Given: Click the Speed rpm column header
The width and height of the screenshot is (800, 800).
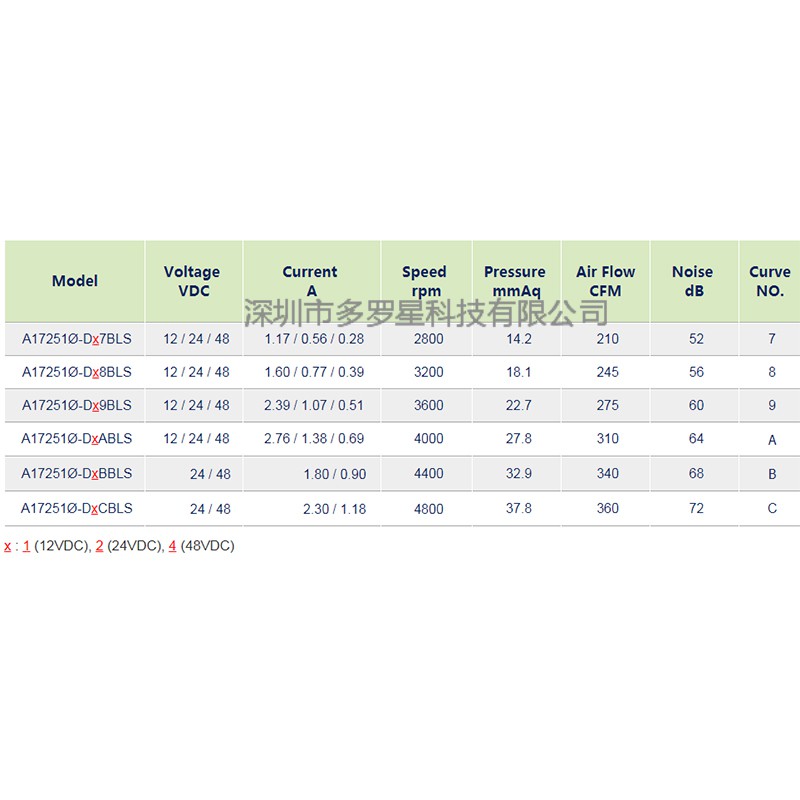Looking at the screenshot, I should (424, 281).
